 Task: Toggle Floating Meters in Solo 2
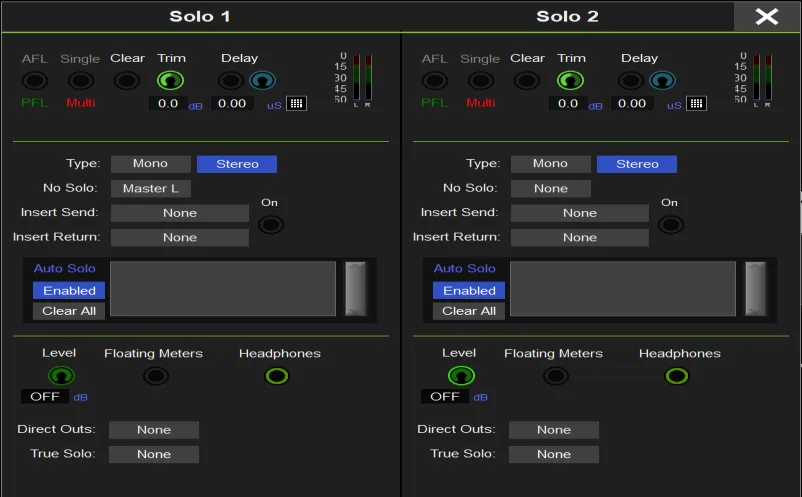[555, 376]
